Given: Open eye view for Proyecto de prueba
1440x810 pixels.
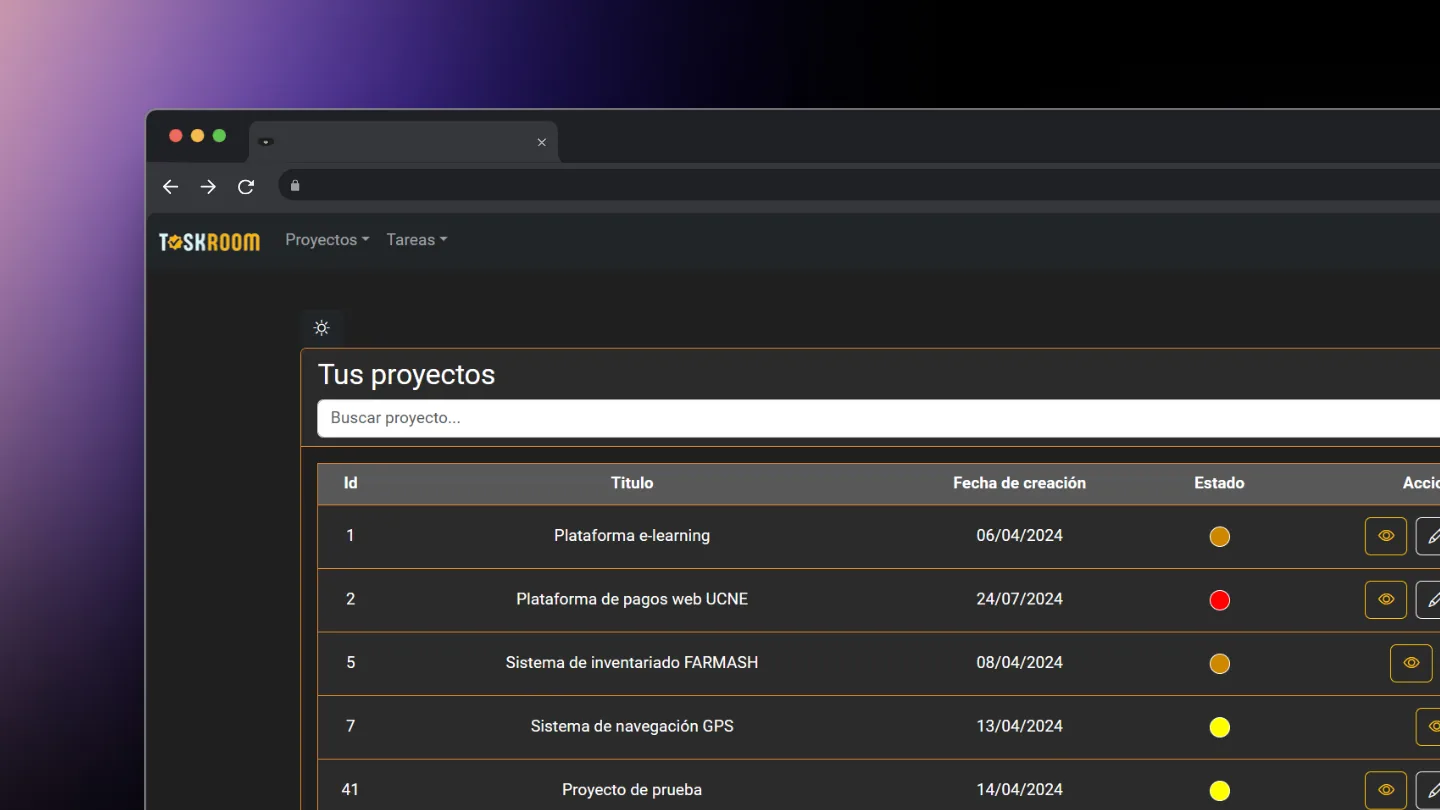Looking at the screenshot, I should point(1386,790).
